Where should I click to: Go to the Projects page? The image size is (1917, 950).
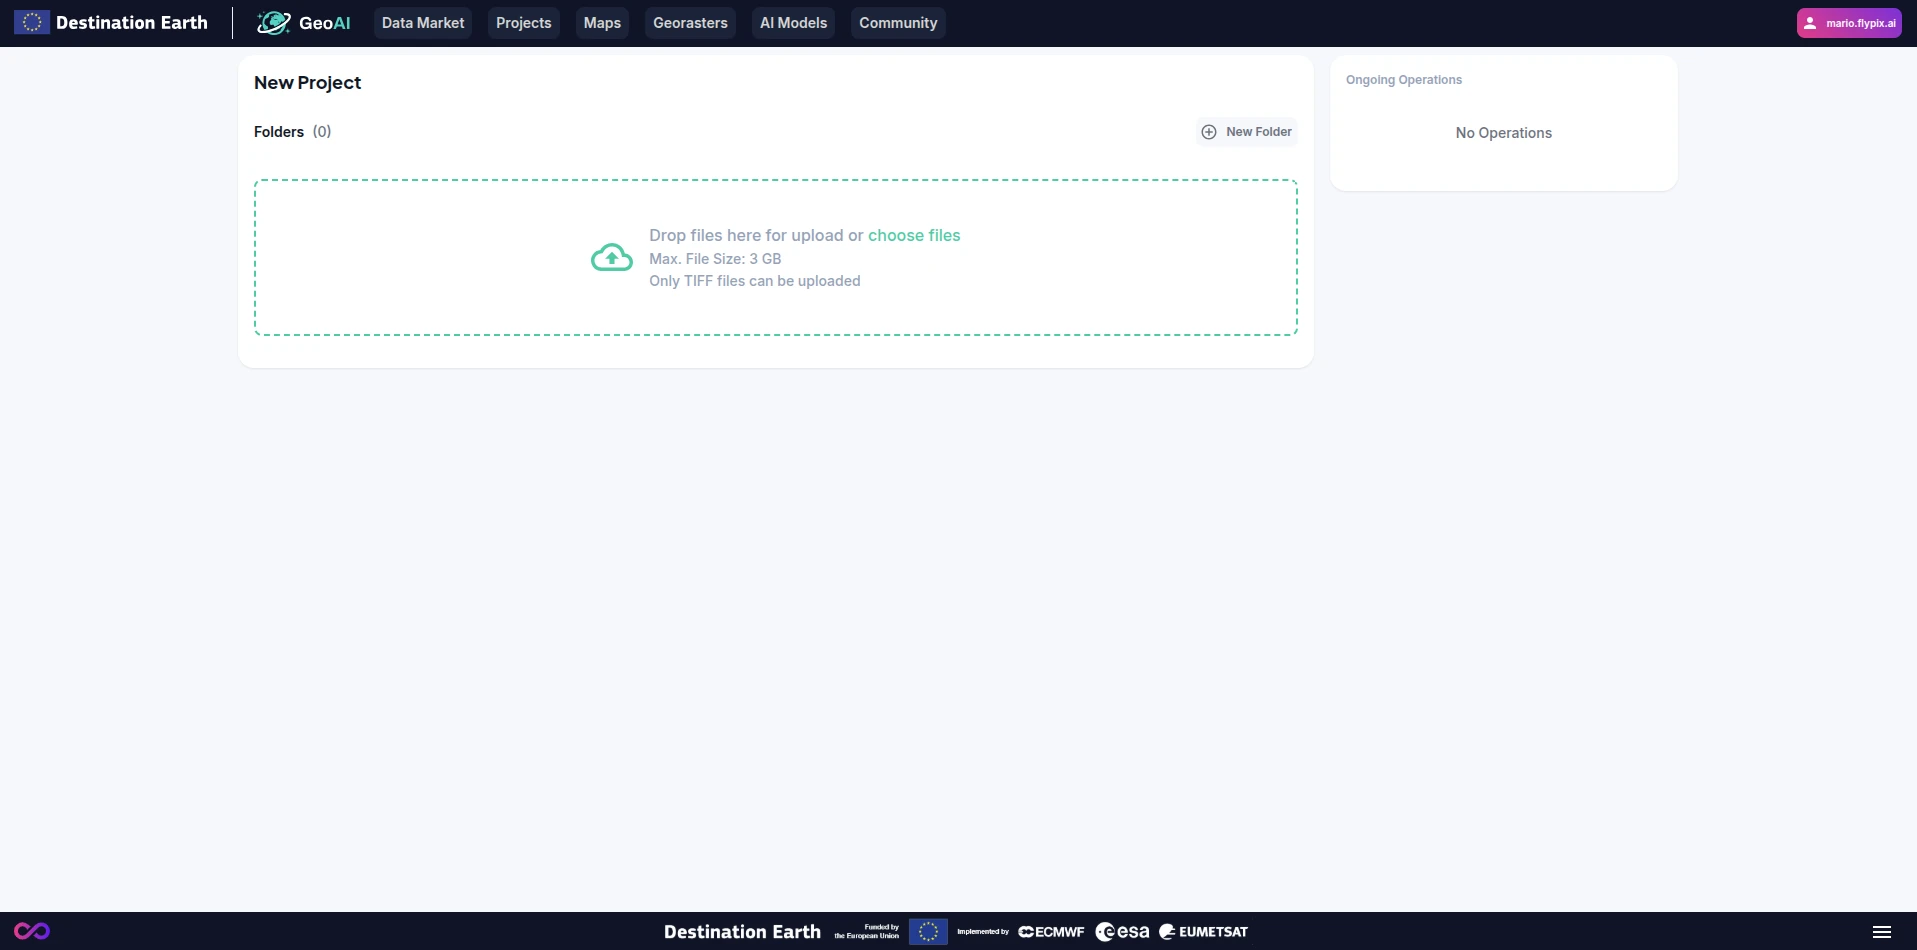[x=523, y=23]
